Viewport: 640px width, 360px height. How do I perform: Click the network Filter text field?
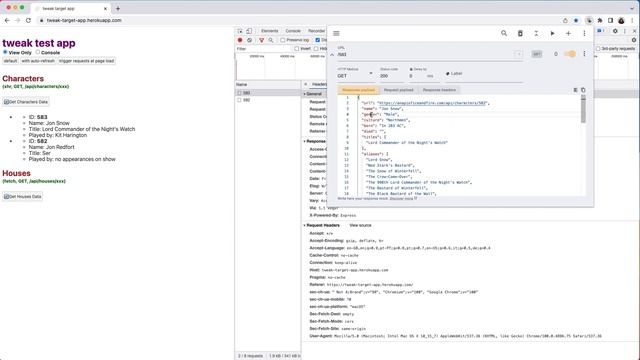coord(264,49)
